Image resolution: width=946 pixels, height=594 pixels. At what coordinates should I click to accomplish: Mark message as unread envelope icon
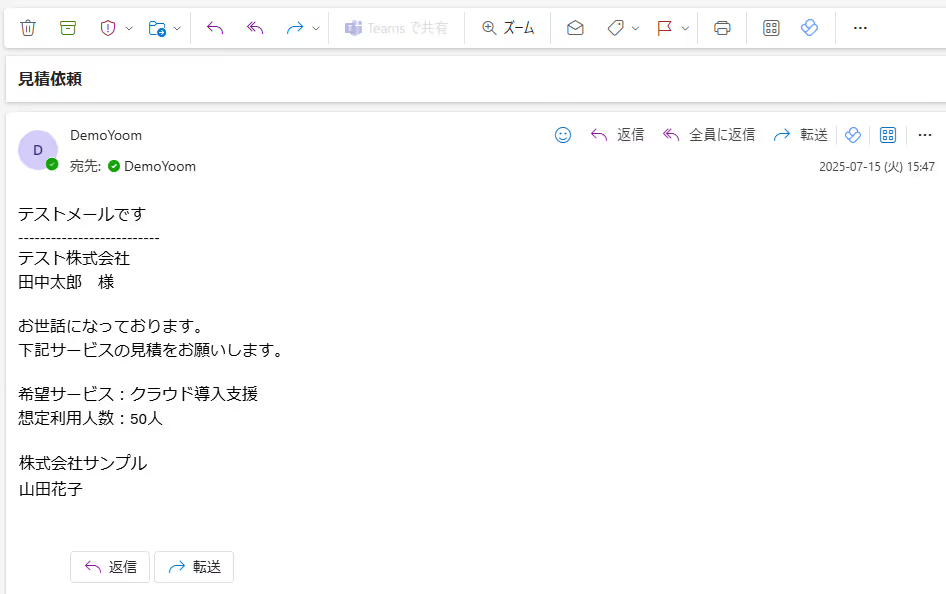(x=575, y=28)
